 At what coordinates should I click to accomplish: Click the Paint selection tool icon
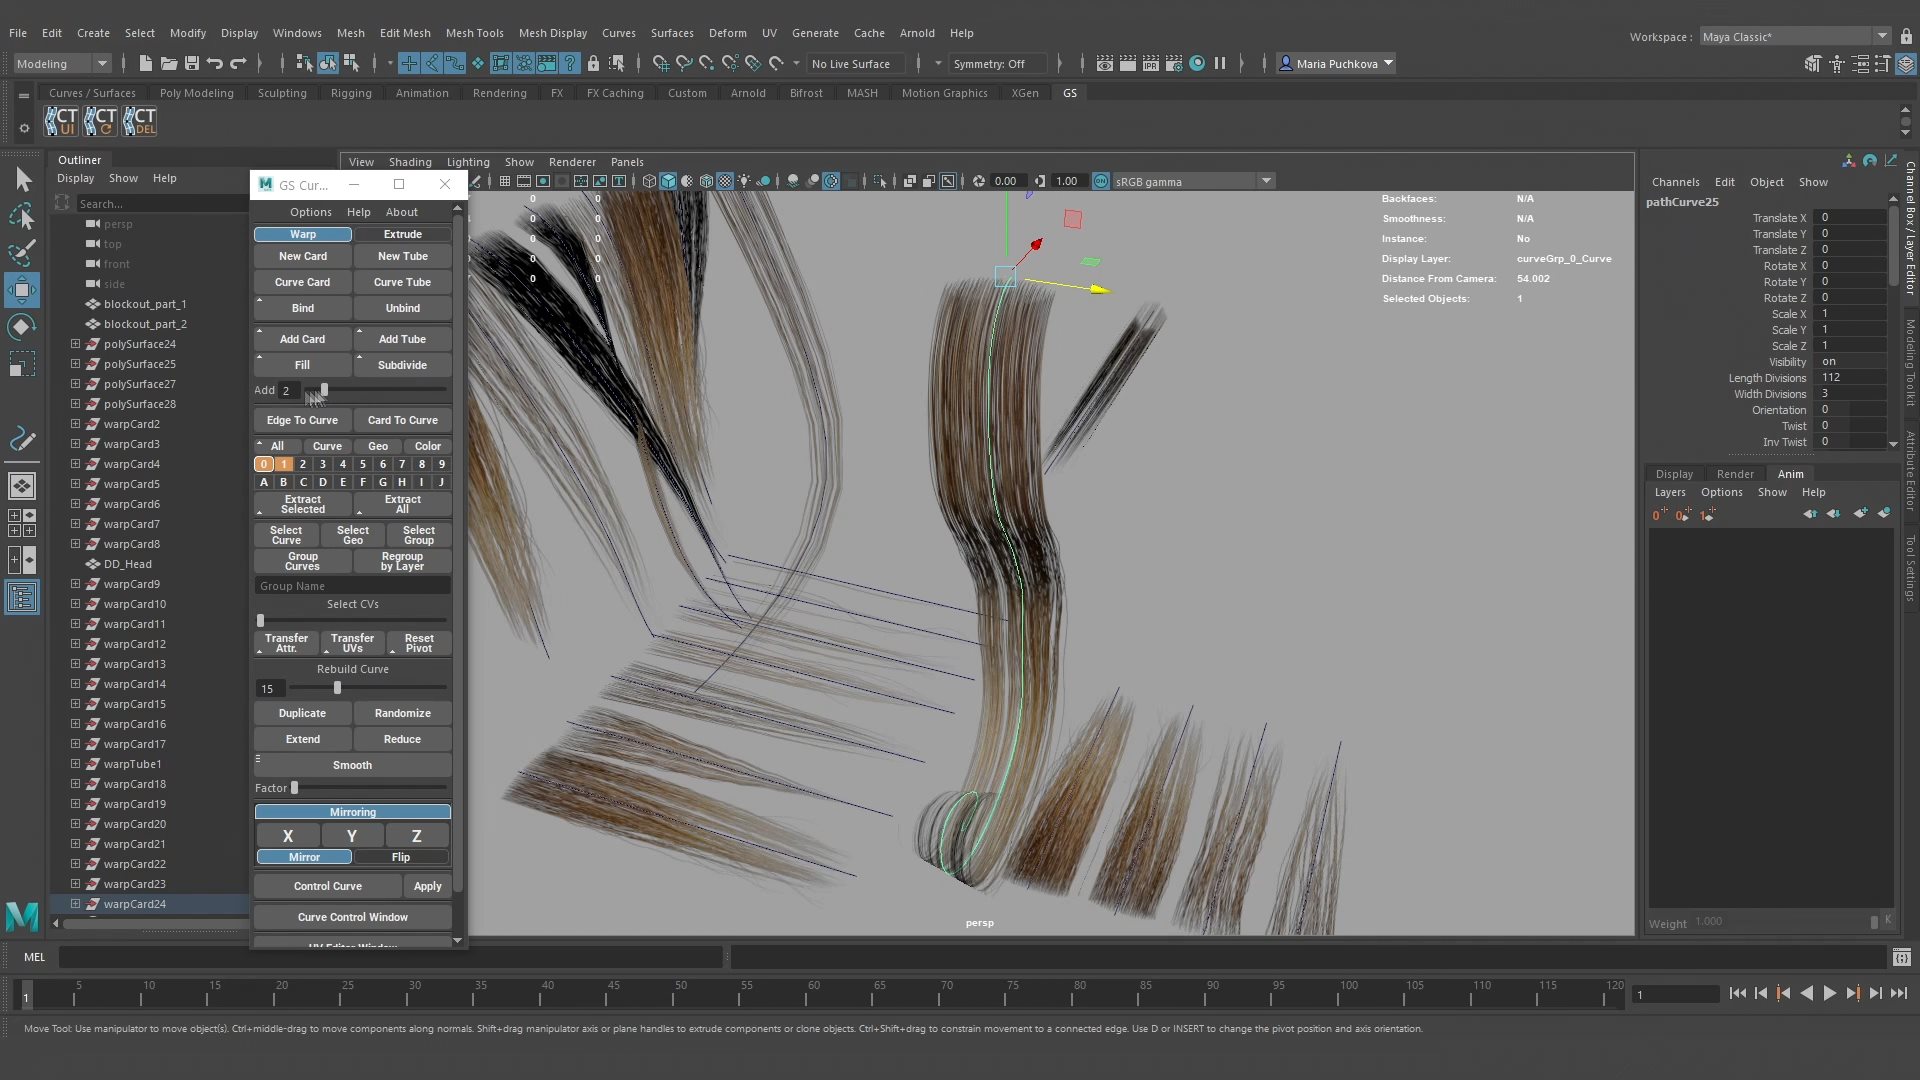click(22, 253)
